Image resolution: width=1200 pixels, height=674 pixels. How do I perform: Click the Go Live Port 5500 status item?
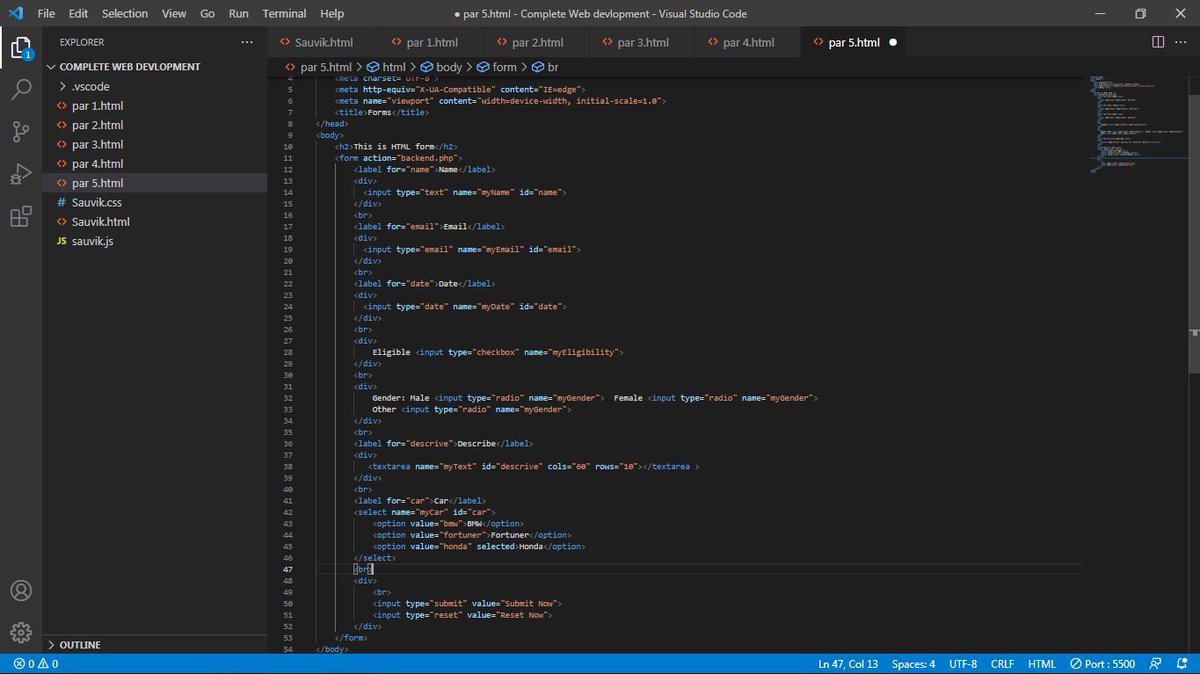pos(1102,664)
